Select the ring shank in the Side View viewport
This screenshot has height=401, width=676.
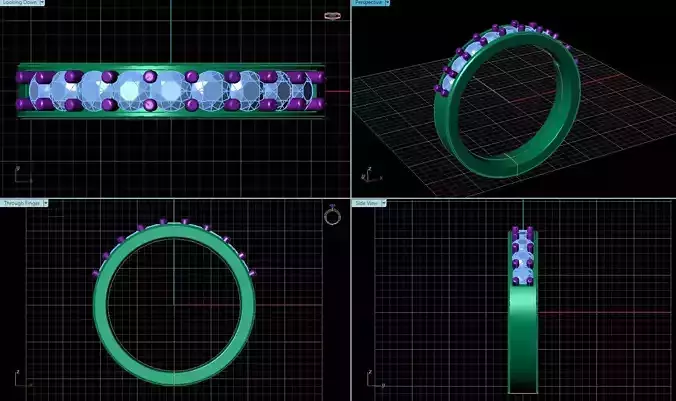[523, 341]
